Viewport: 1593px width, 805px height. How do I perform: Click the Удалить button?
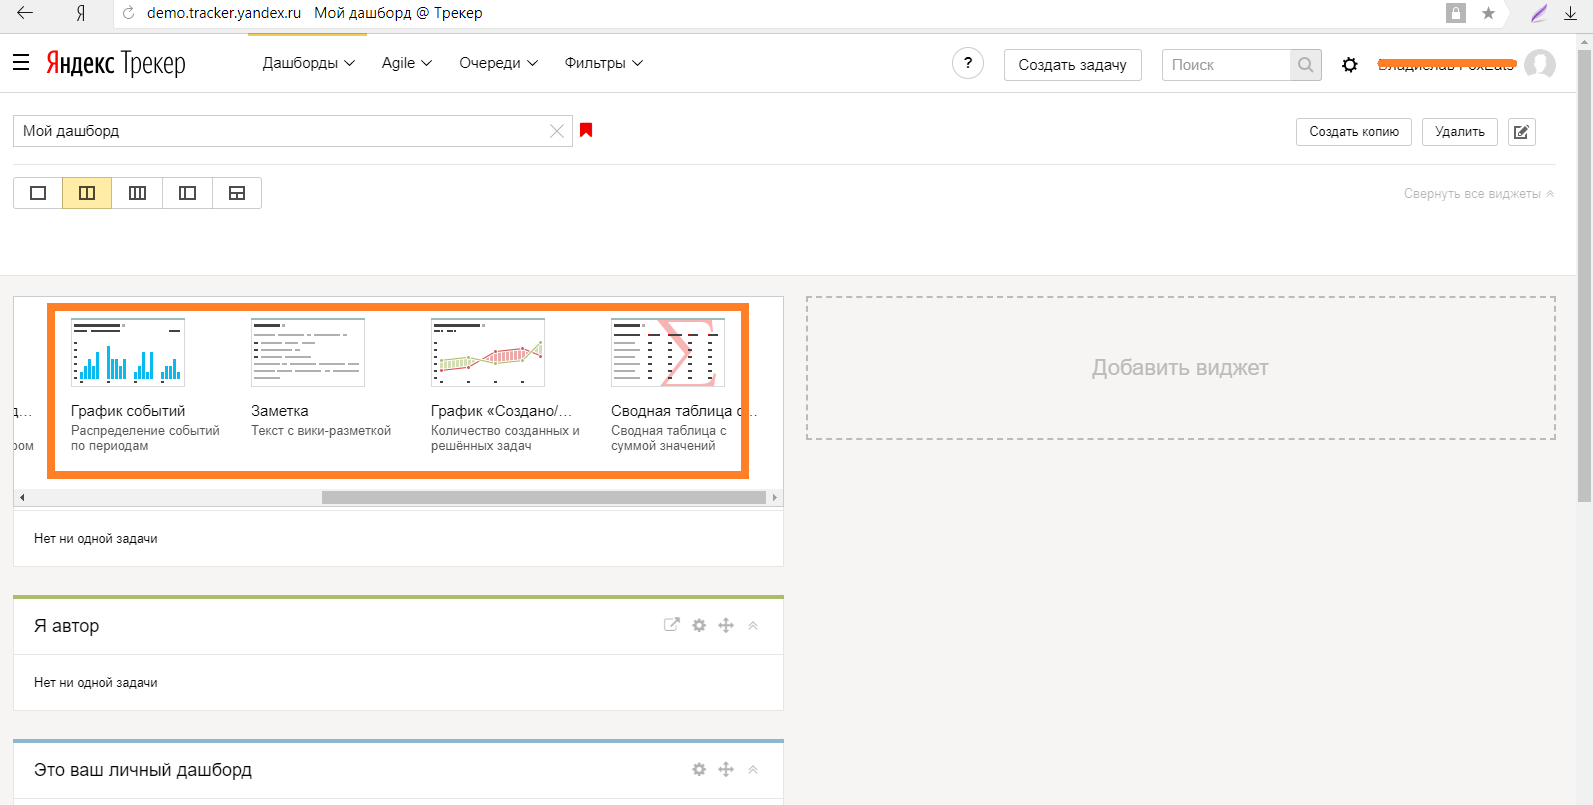click(1459, 132)
